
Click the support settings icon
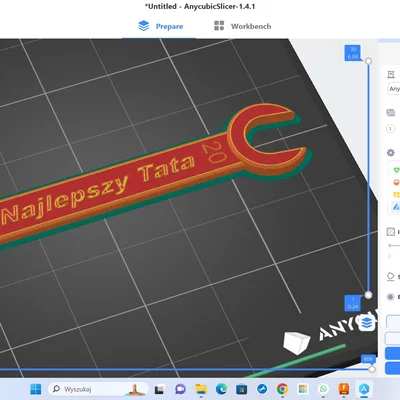click(390, 276)
